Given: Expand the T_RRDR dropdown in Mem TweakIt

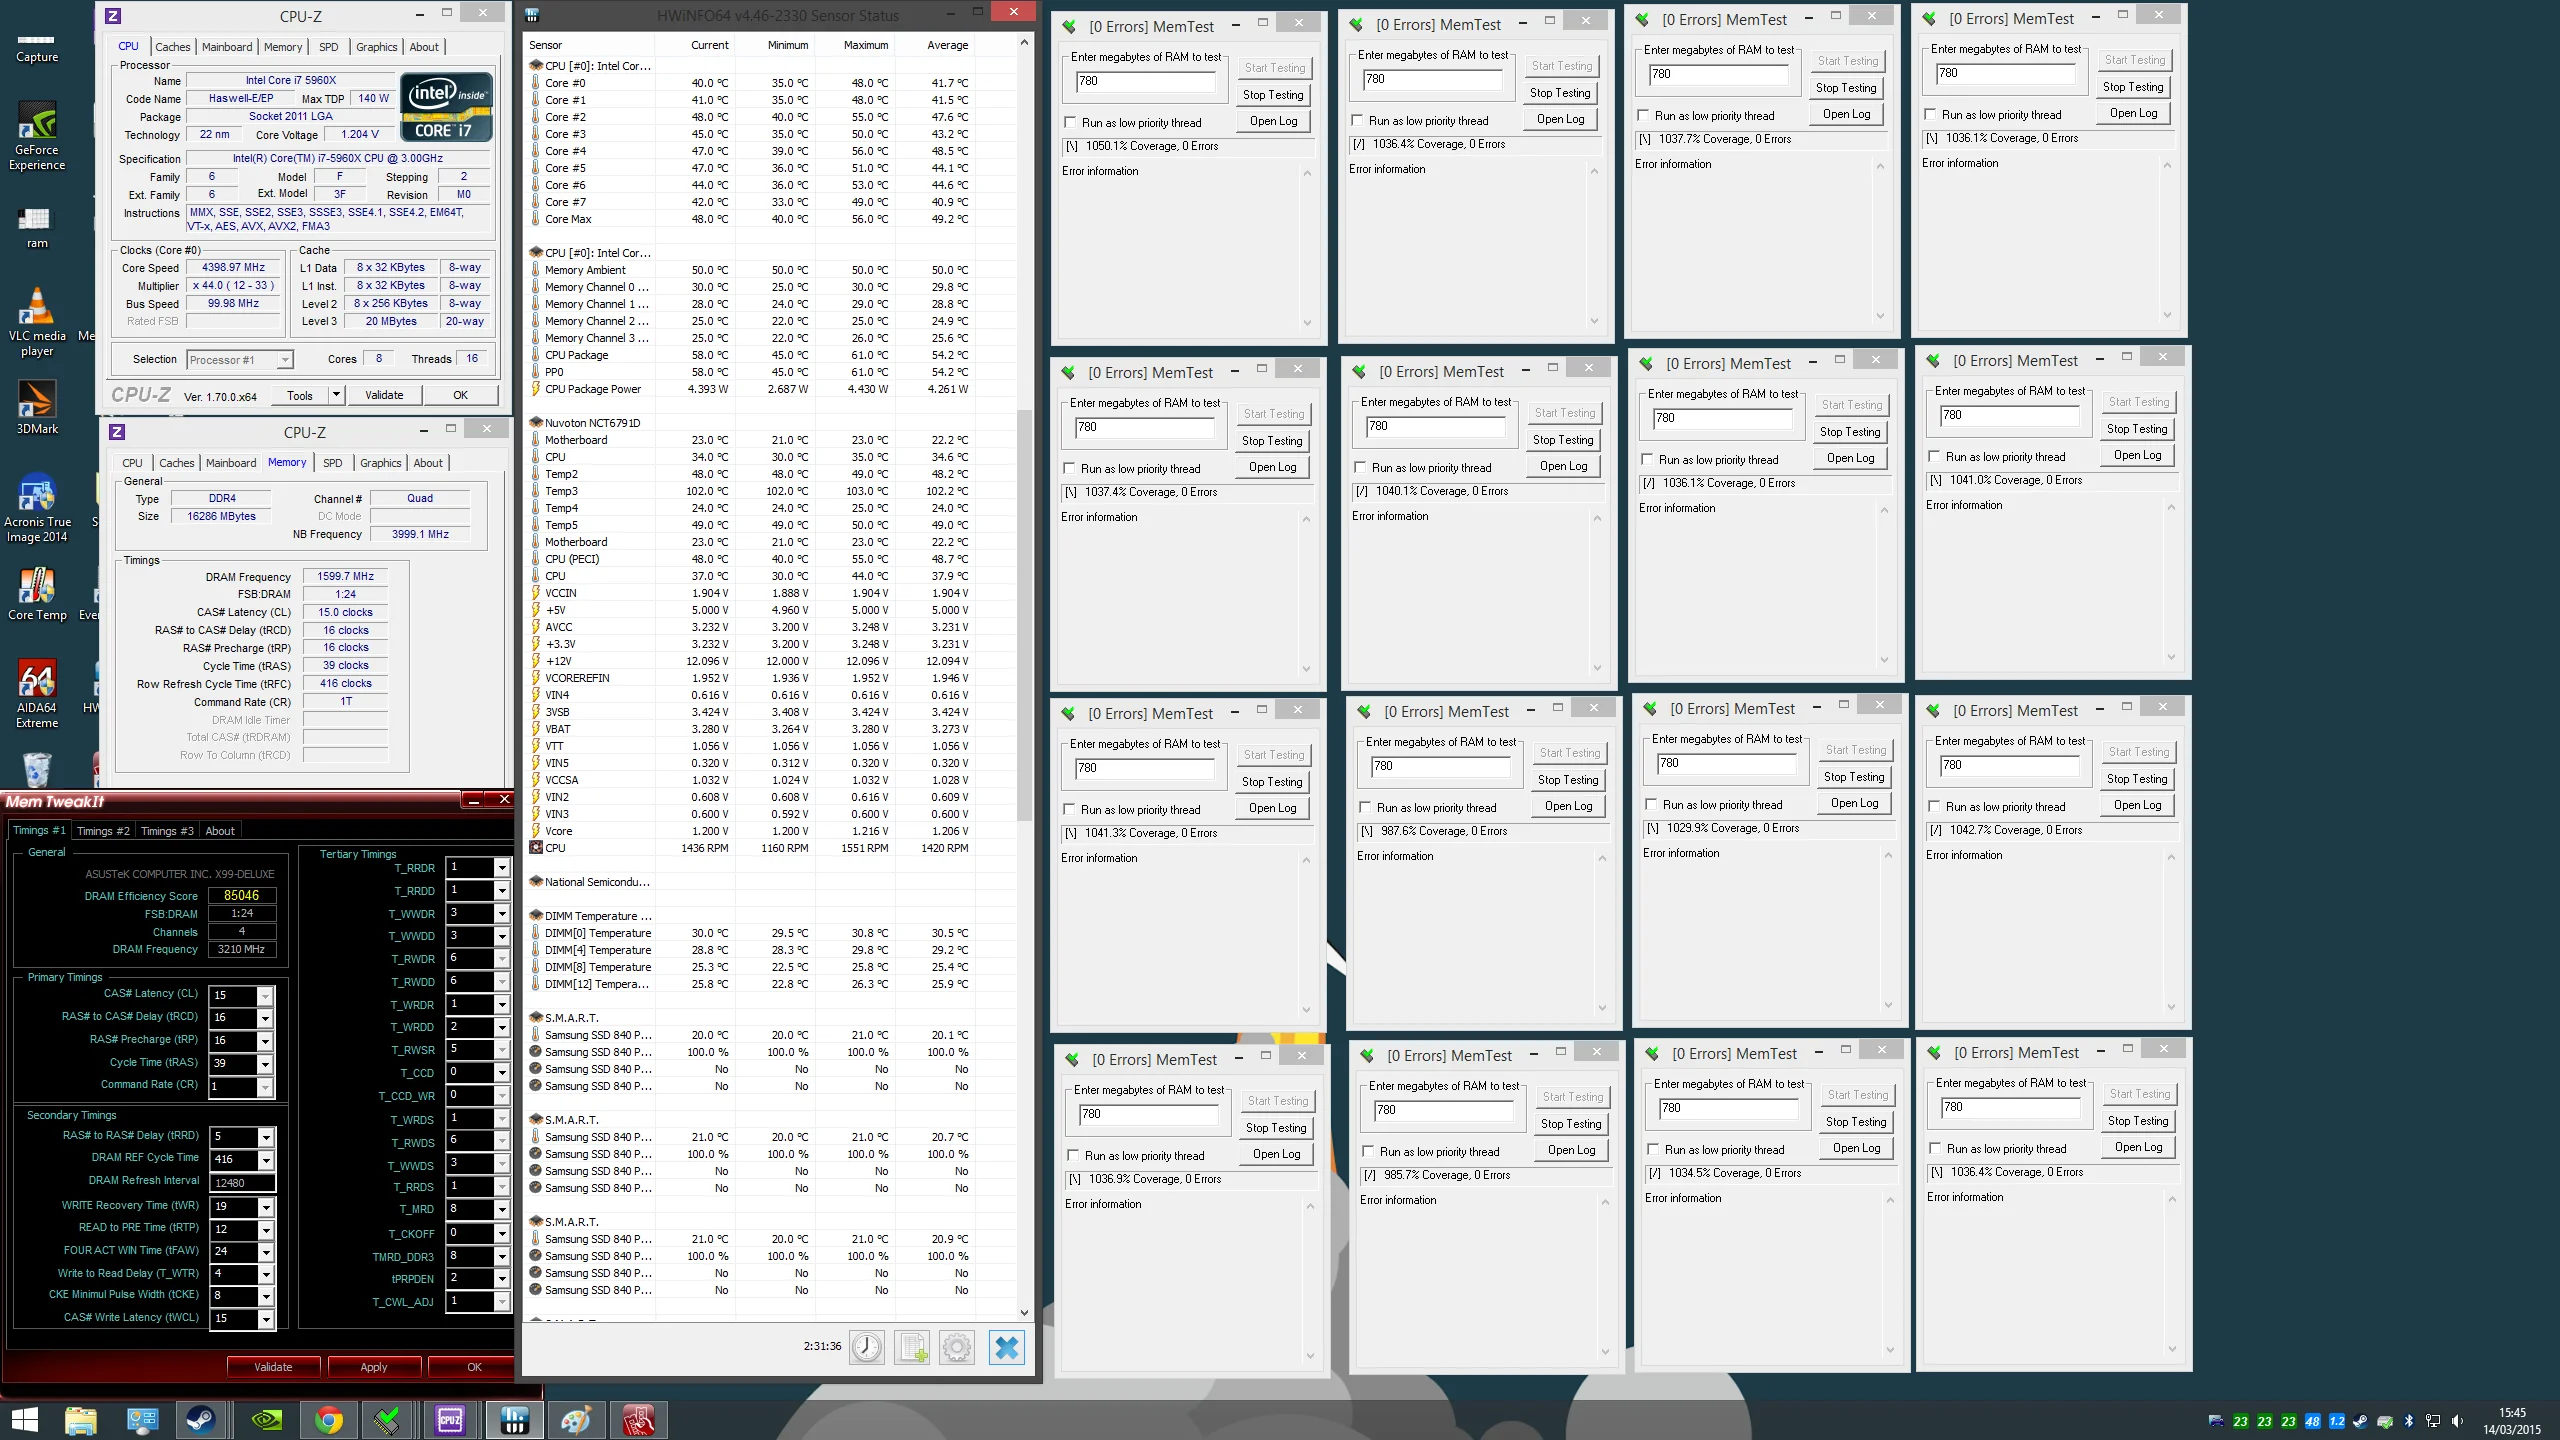Looking at the screenshot, I should 502,868.
